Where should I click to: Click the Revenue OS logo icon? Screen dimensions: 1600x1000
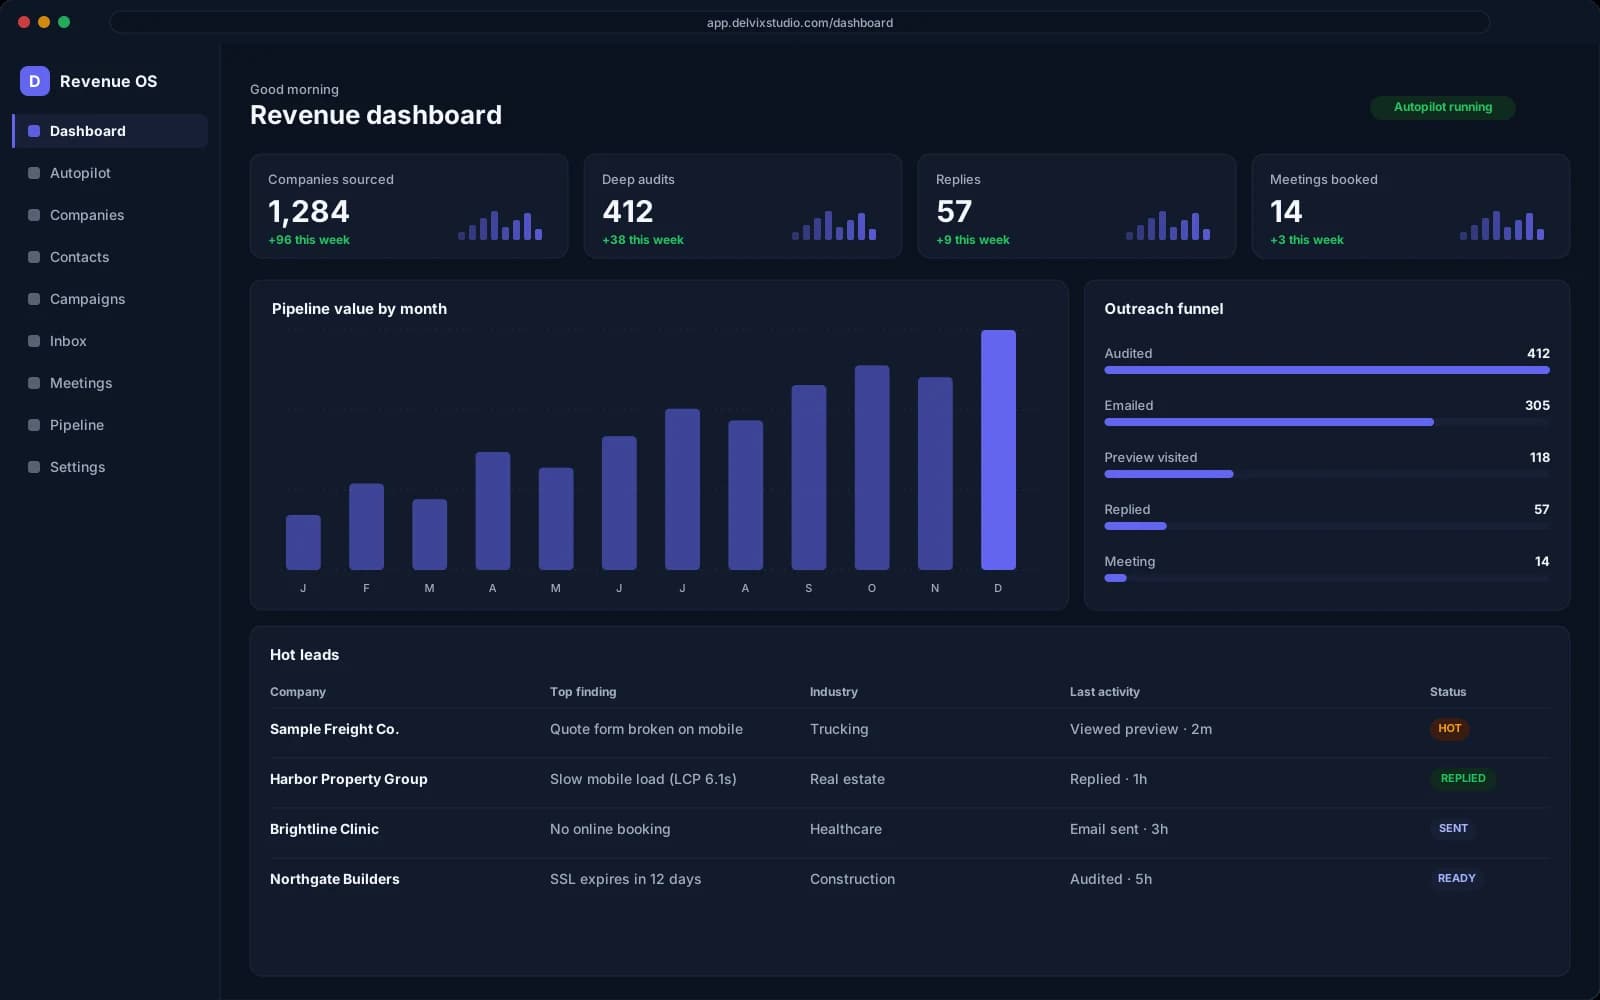35,81
